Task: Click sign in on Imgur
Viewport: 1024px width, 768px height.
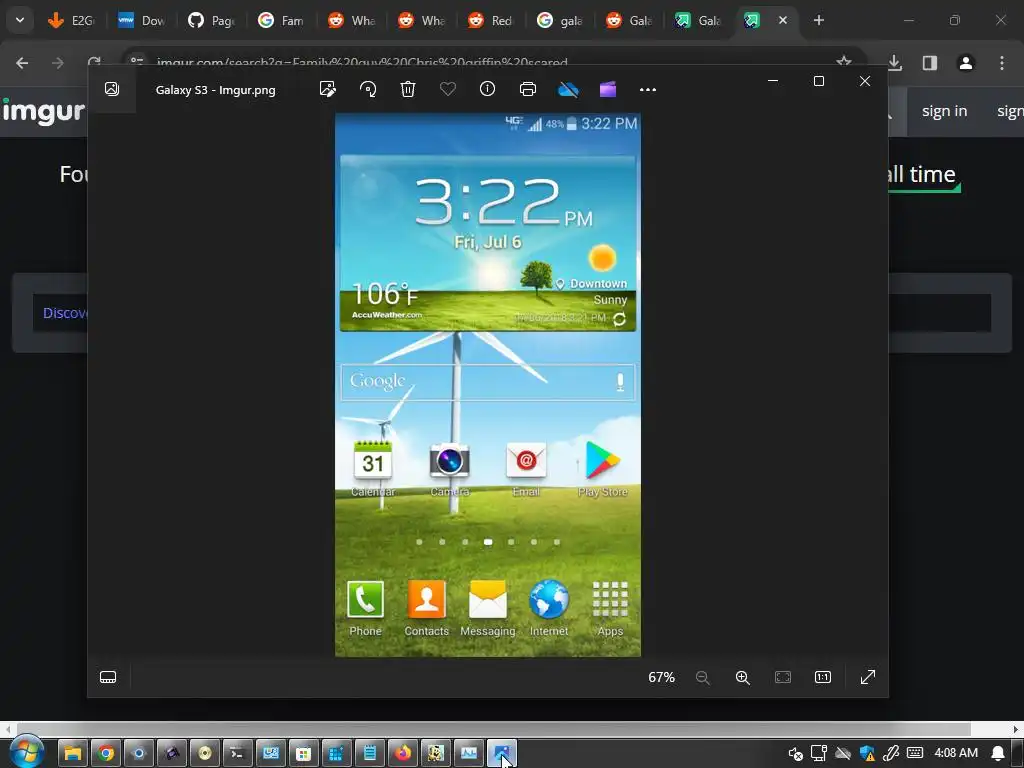Action: tap(944, 111)
